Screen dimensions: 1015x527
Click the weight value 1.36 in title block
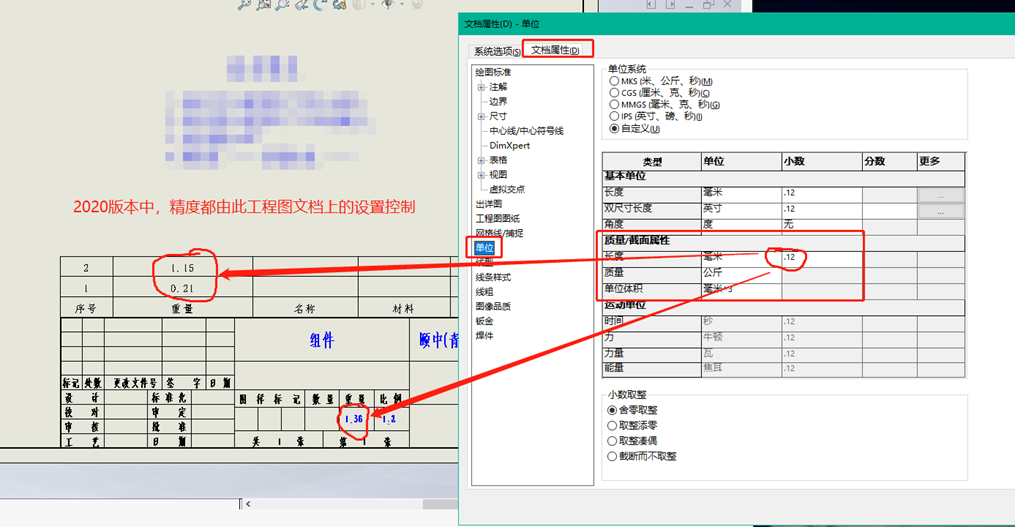click(x=352, y=418)
